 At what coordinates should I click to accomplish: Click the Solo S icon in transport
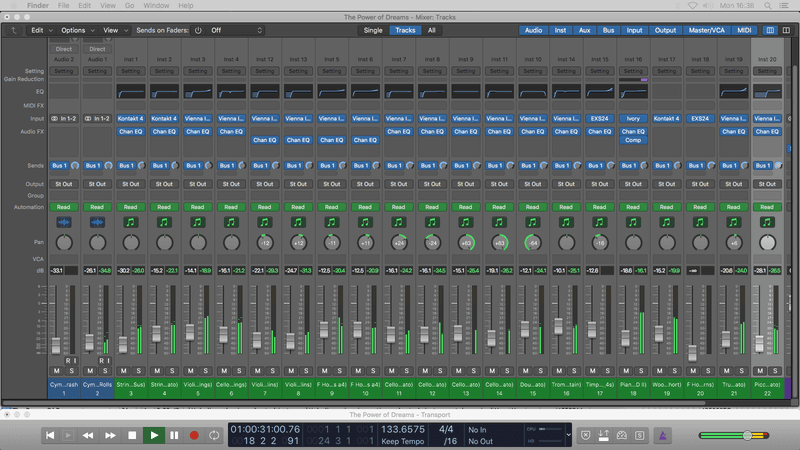[x=639, y=435]
